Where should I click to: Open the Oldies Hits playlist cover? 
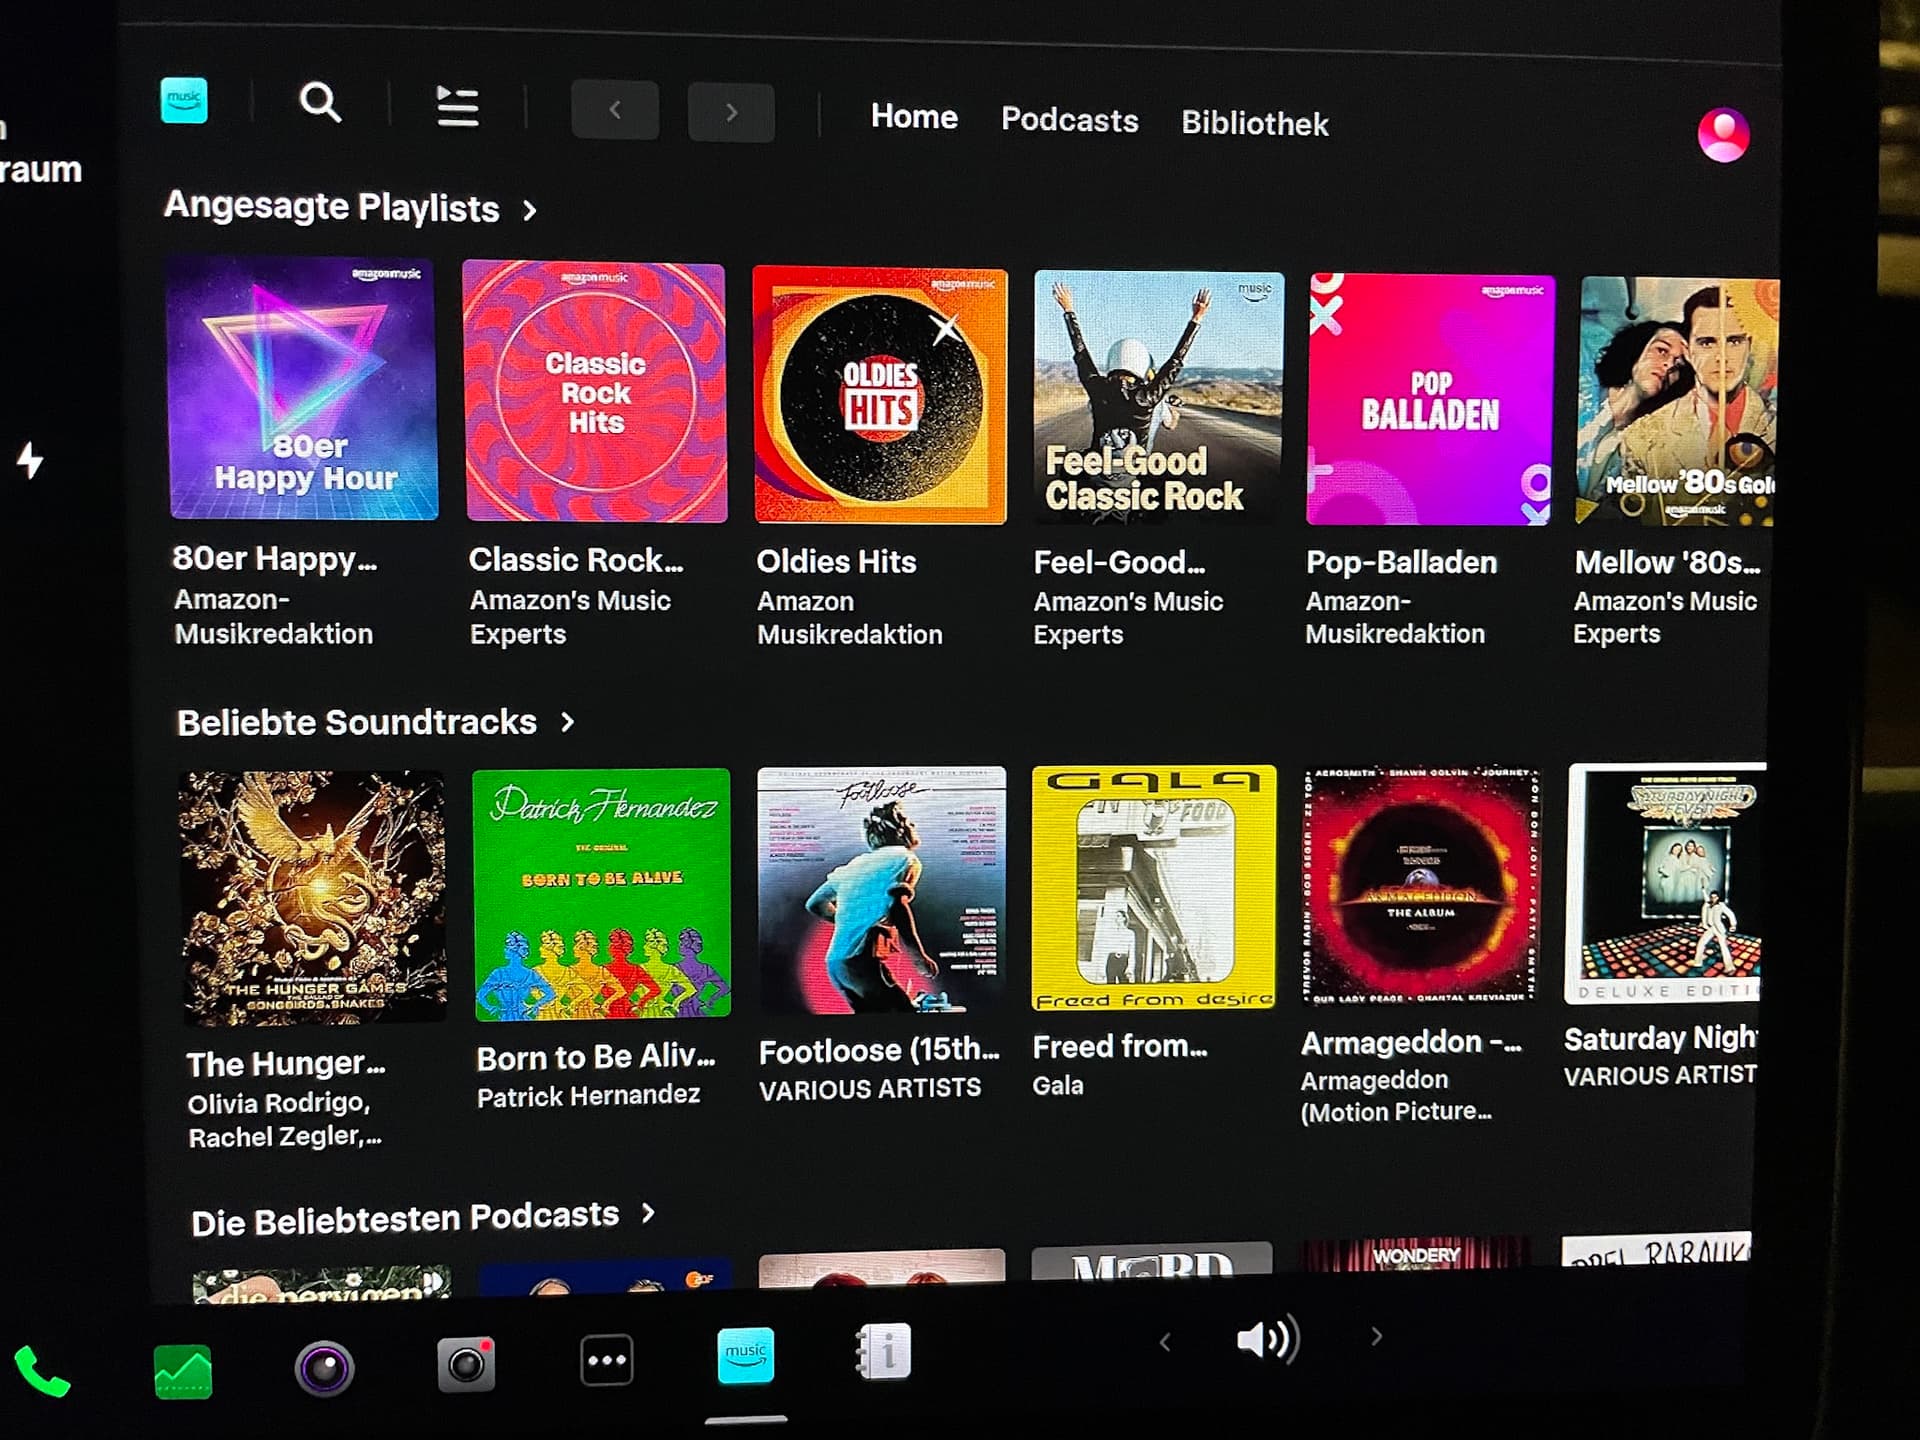[x=880, y=395]
